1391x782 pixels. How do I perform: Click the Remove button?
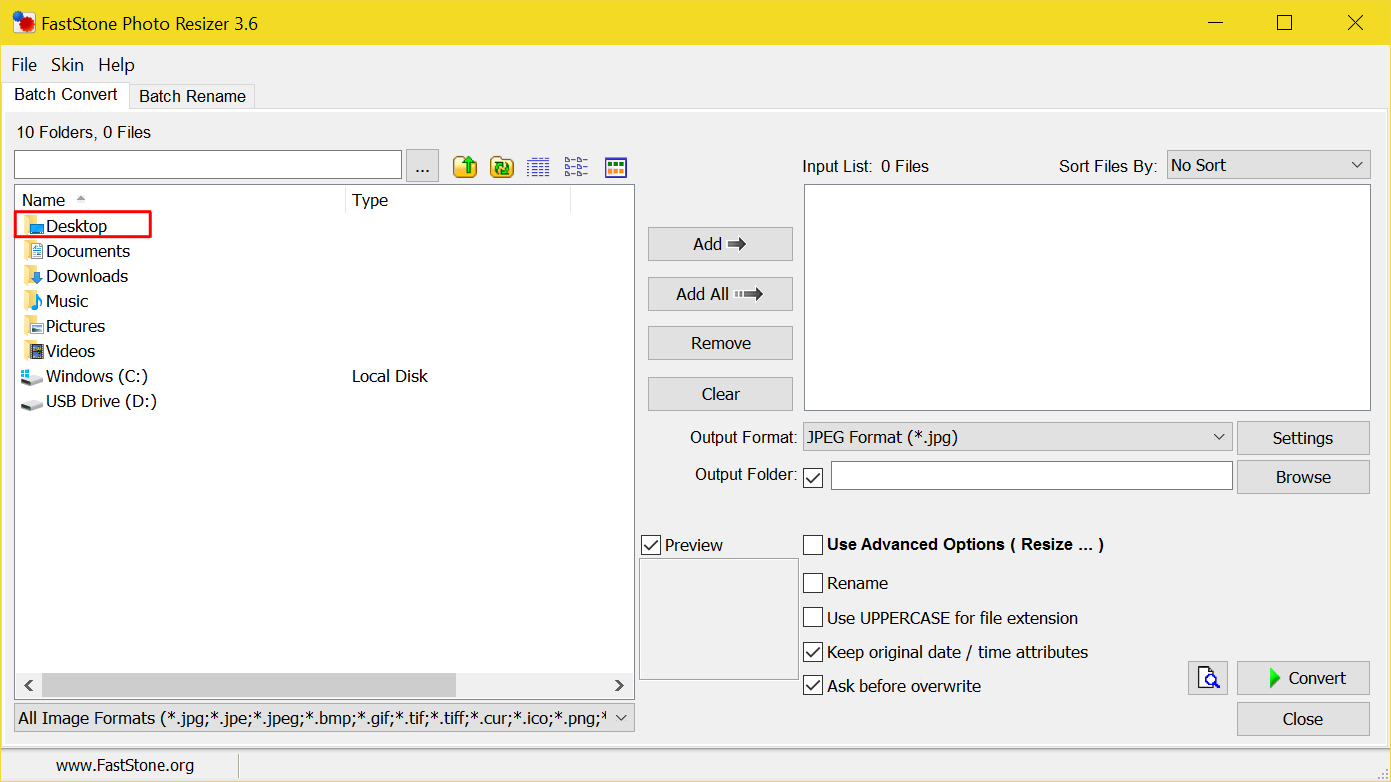tap(720, 343)
